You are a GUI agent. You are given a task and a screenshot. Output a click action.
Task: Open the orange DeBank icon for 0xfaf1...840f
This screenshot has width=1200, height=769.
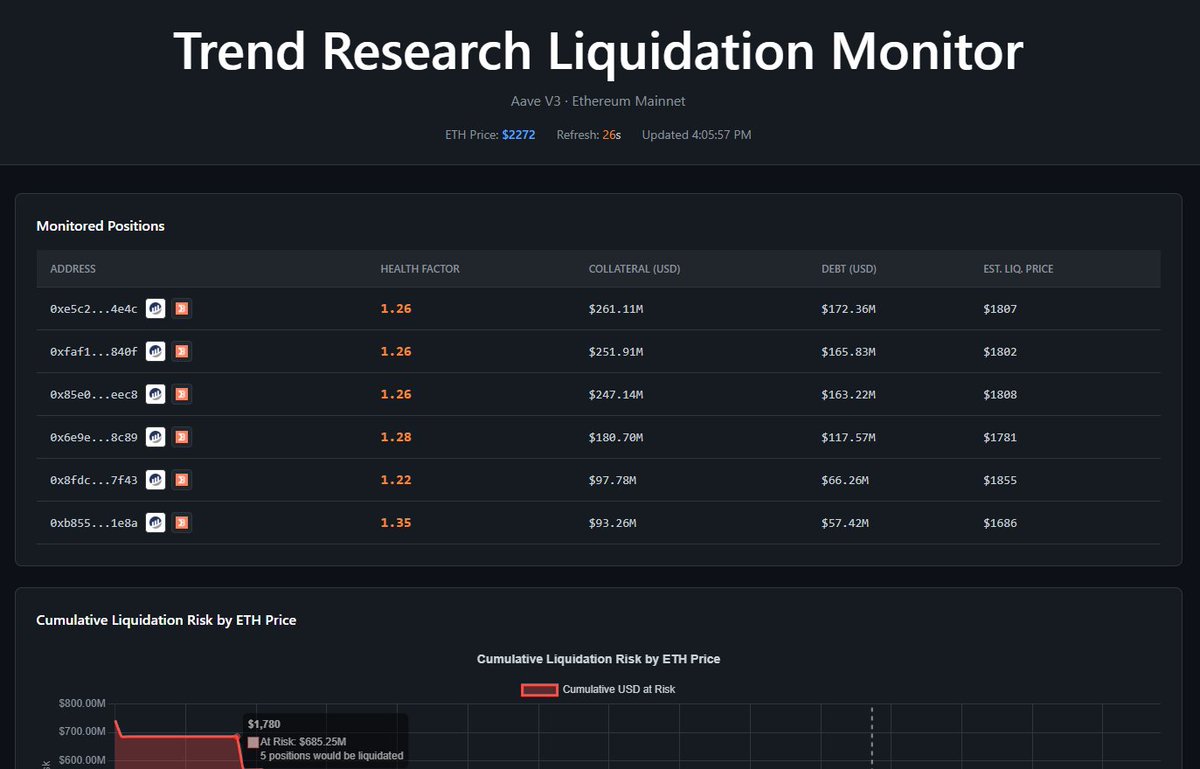tap(181, 352)
